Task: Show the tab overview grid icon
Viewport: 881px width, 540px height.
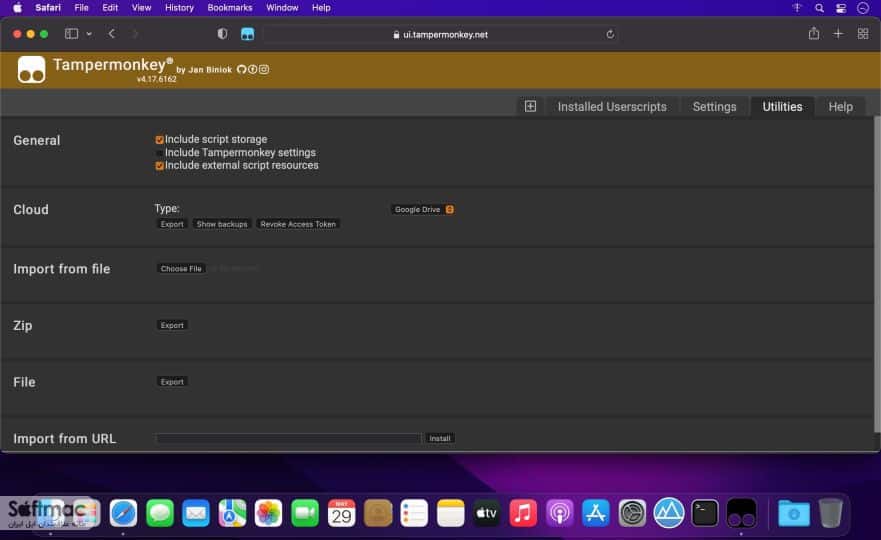Action: click(x=863, y=34)
